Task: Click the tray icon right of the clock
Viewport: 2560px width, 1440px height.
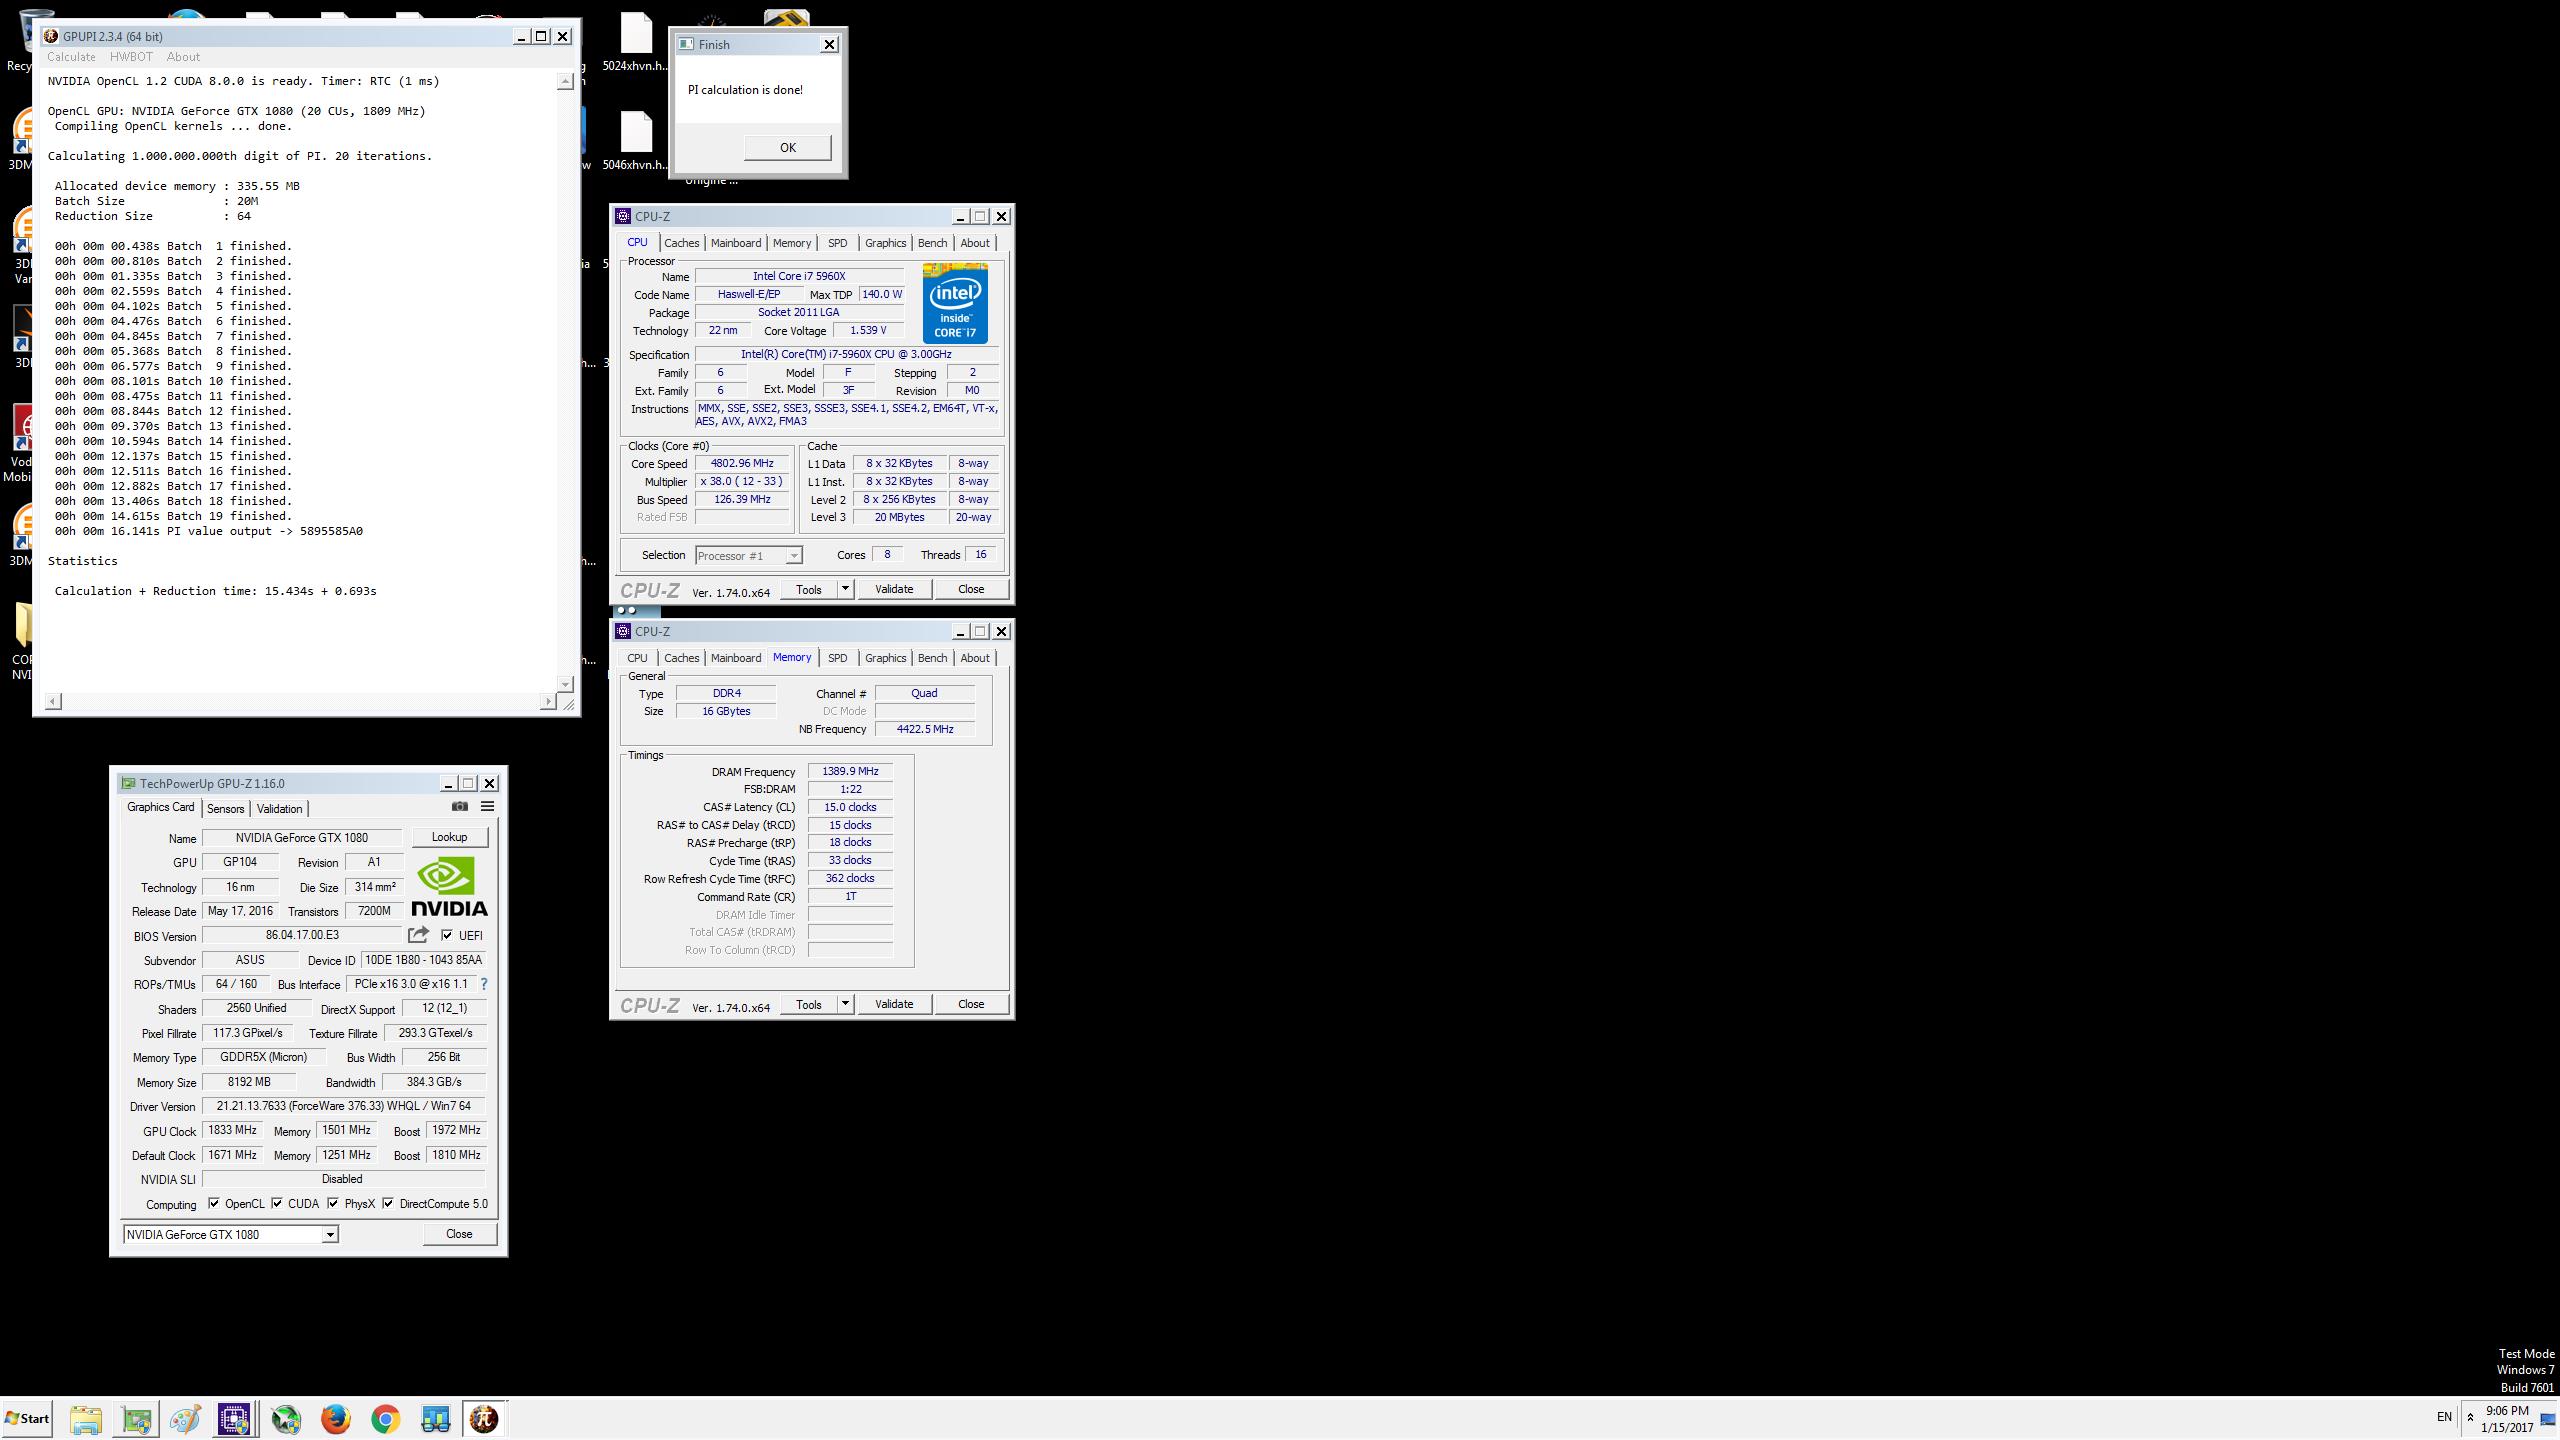Action: 2547,1418
